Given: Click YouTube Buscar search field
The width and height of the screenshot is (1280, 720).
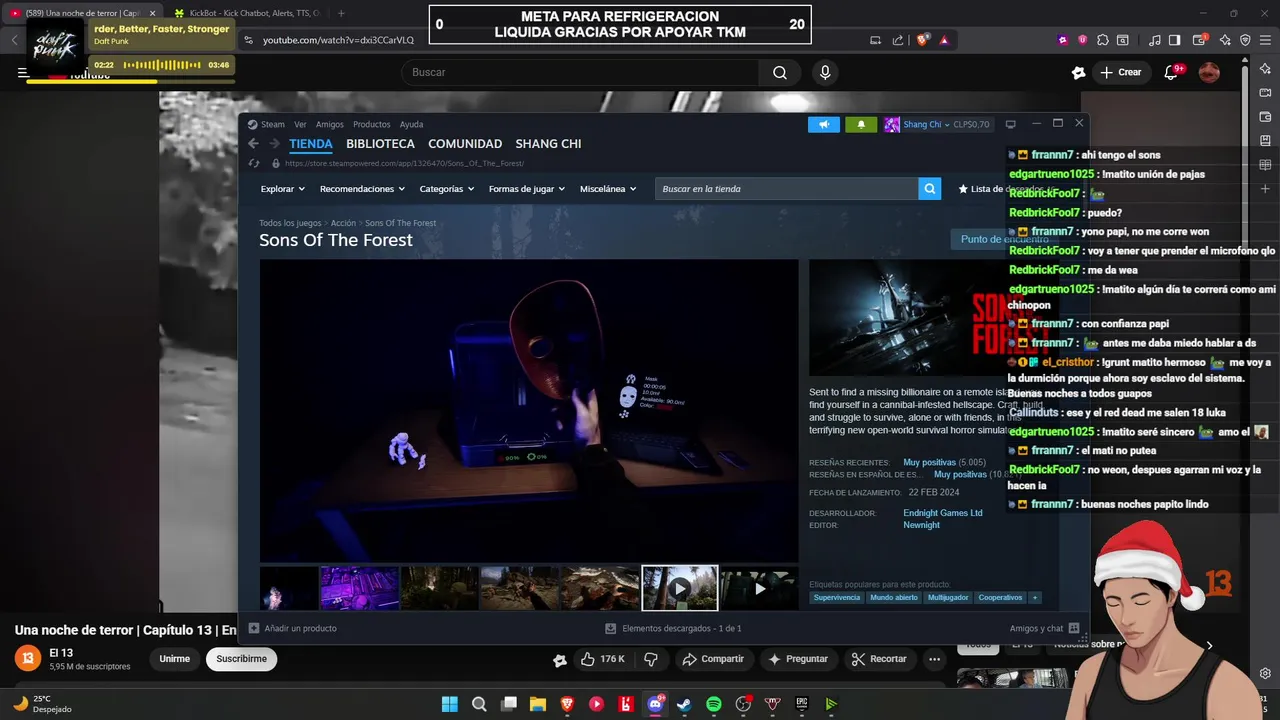Looking at the screenshot, I should [x=580, y=72].
